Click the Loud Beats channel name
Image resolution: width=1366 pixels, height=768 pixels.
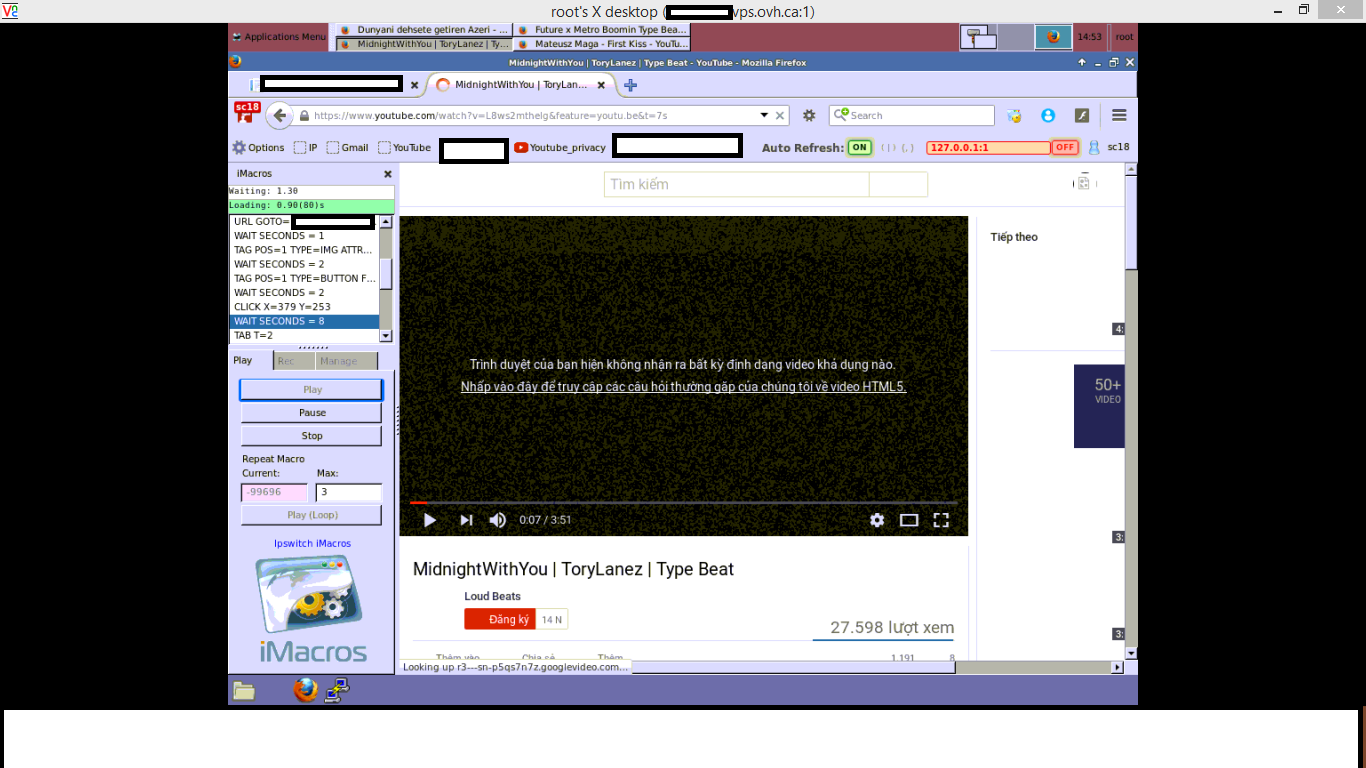[x=492, y=596]
